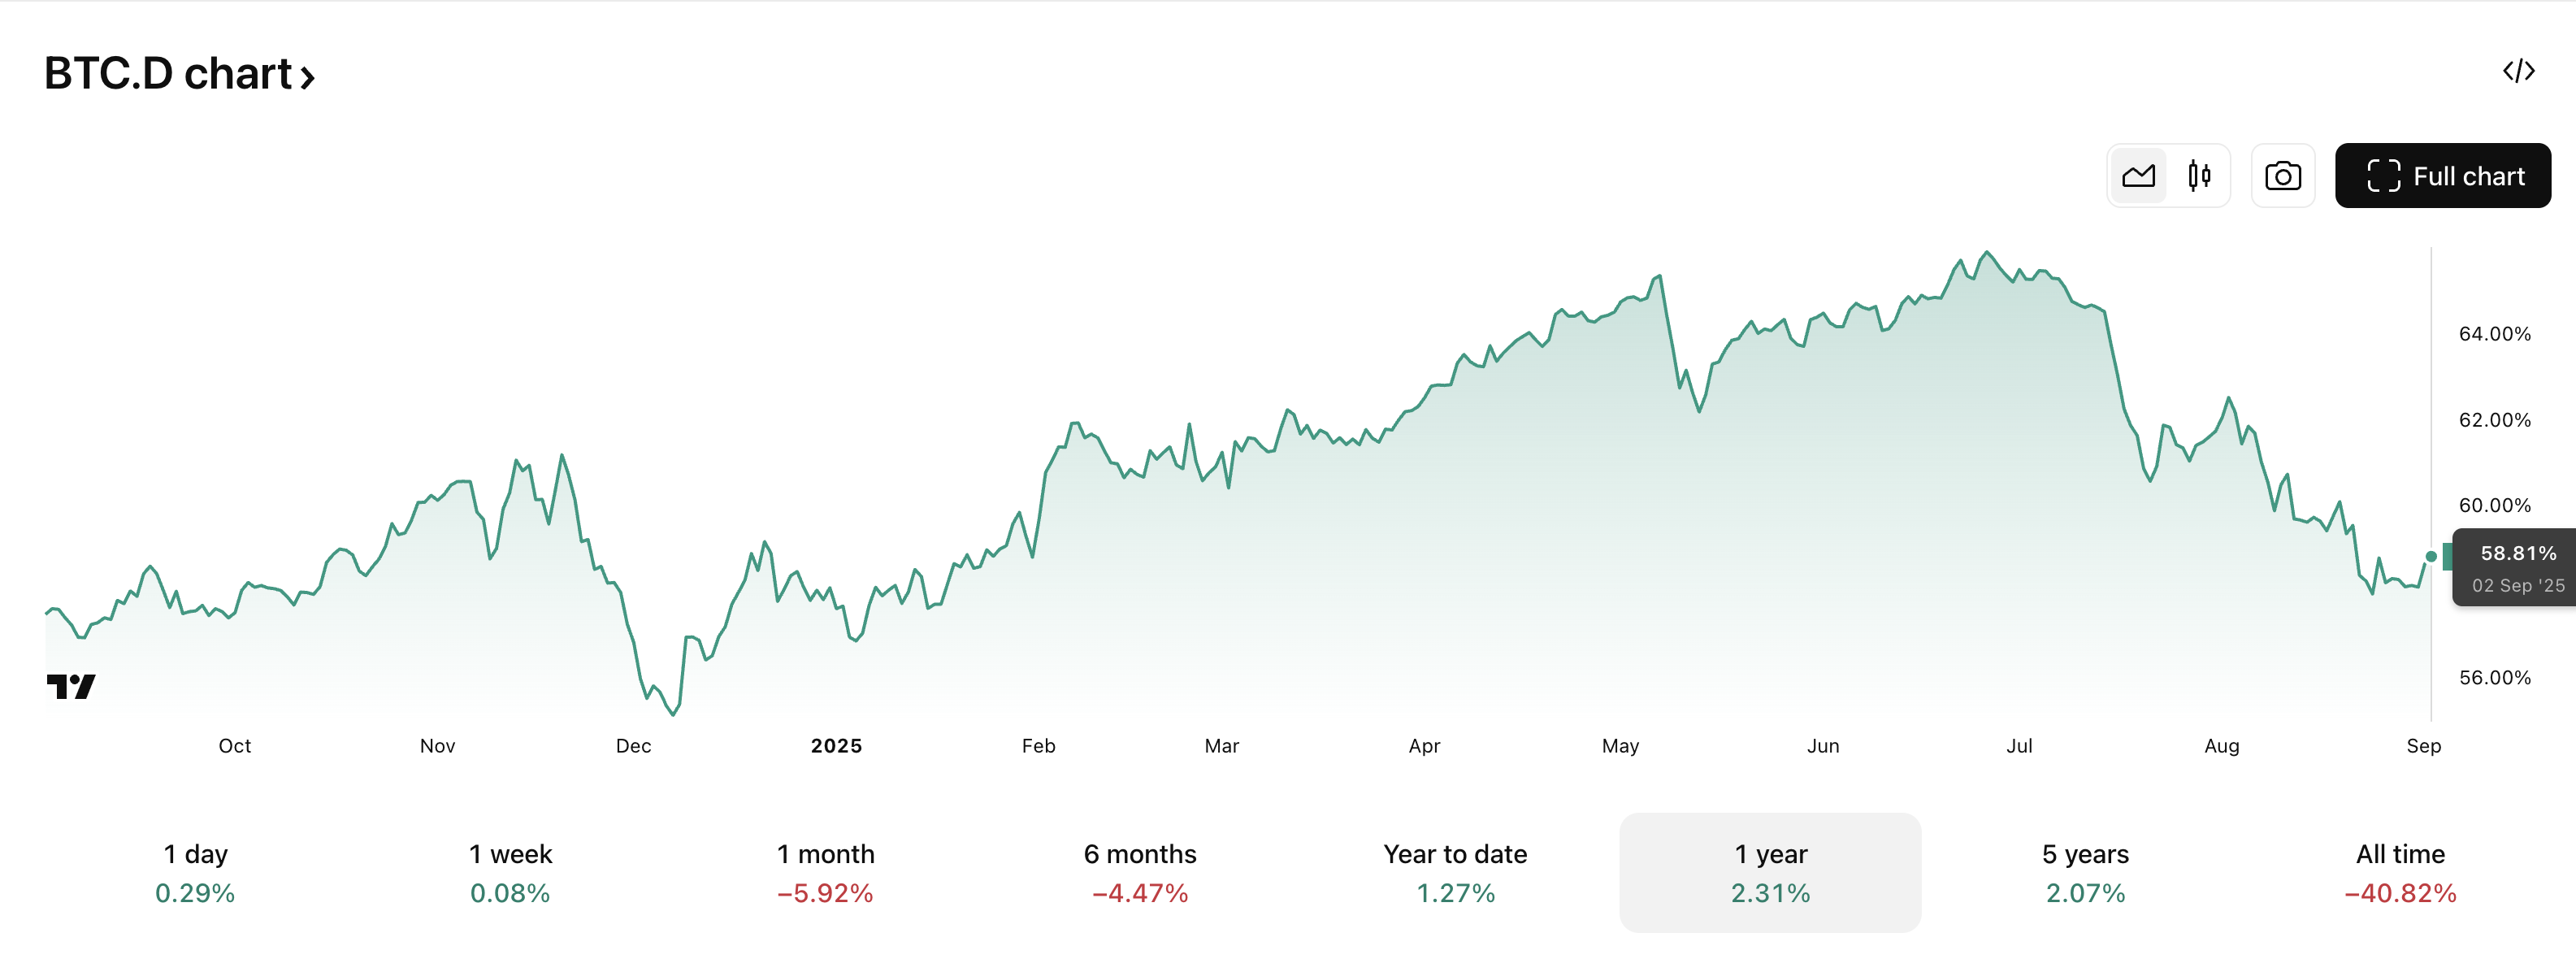Click the 58.81% current price label
Image resolution: width=2576 pixels, height=959 pixels.
tap(2517, 554)
